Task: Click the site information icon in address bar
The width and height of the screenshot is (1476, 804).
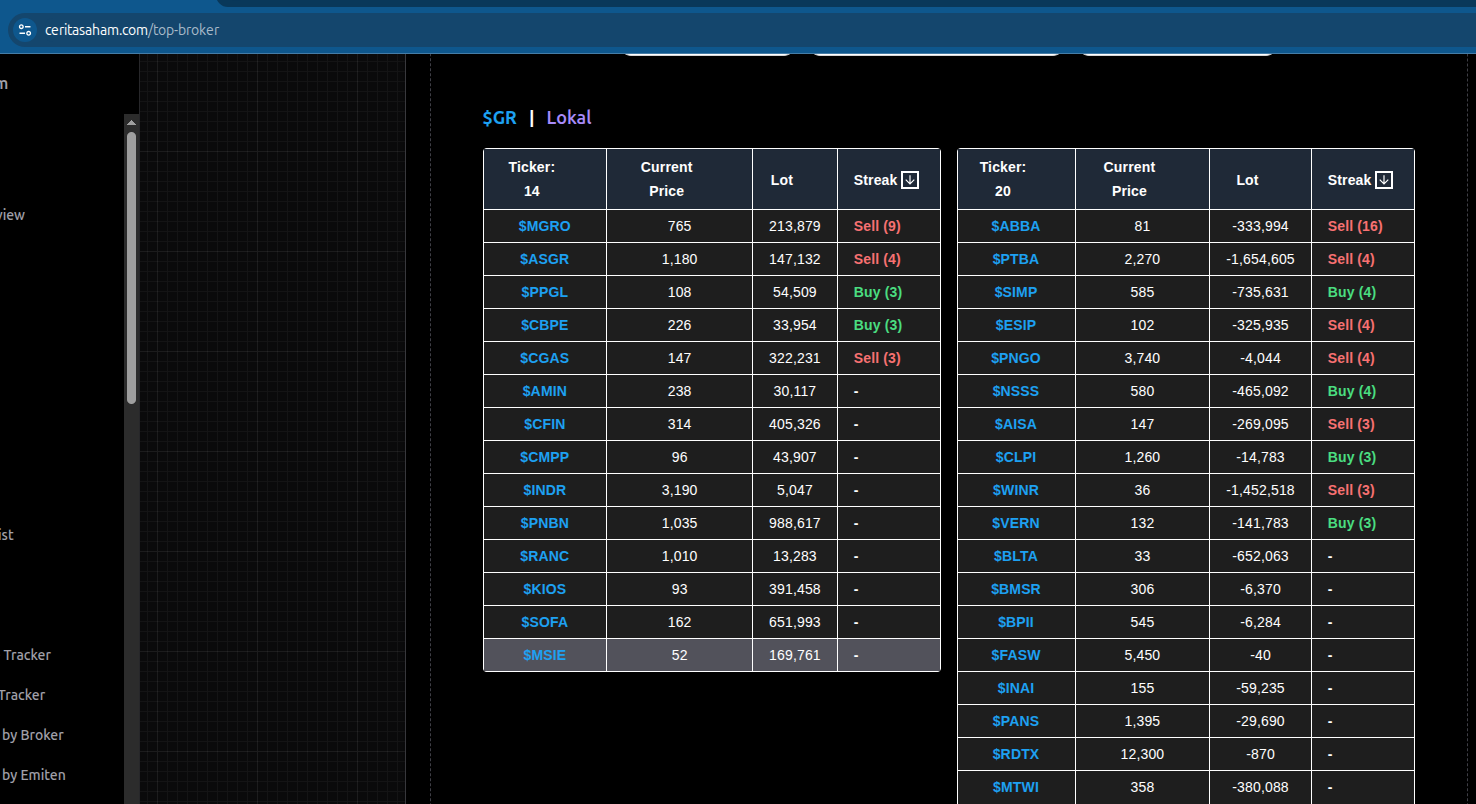Action: (25, 30)
